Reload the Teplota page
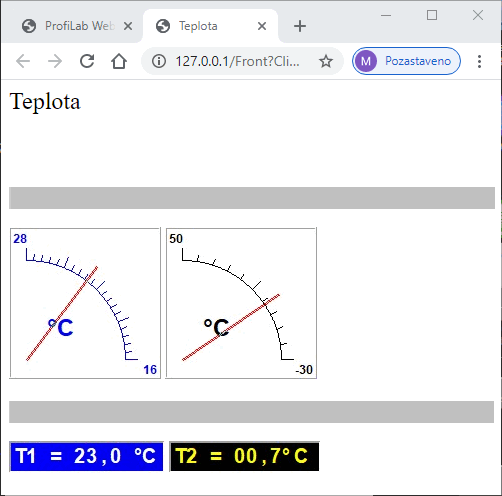502x496 pixels. point(87,61)
